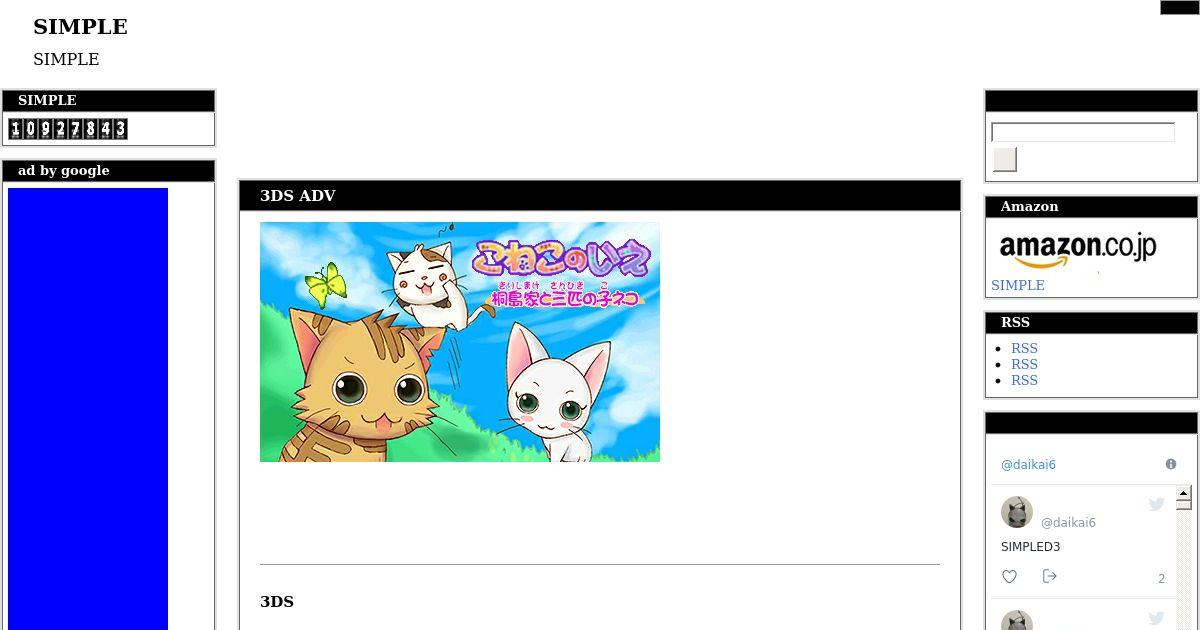The image size is (1200, 630).
Task: Click the @daikai6 handle in first tweet
Action: (1068, 523)
